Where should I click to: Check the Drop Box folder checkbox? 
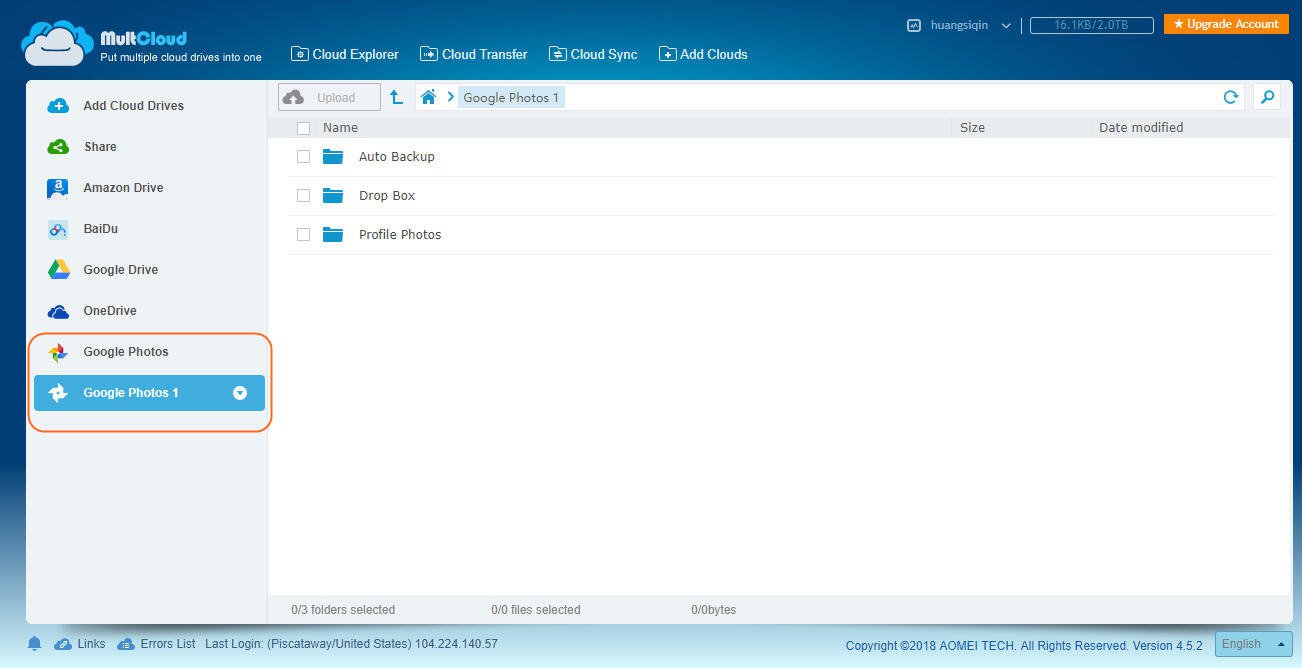point(303,195)
